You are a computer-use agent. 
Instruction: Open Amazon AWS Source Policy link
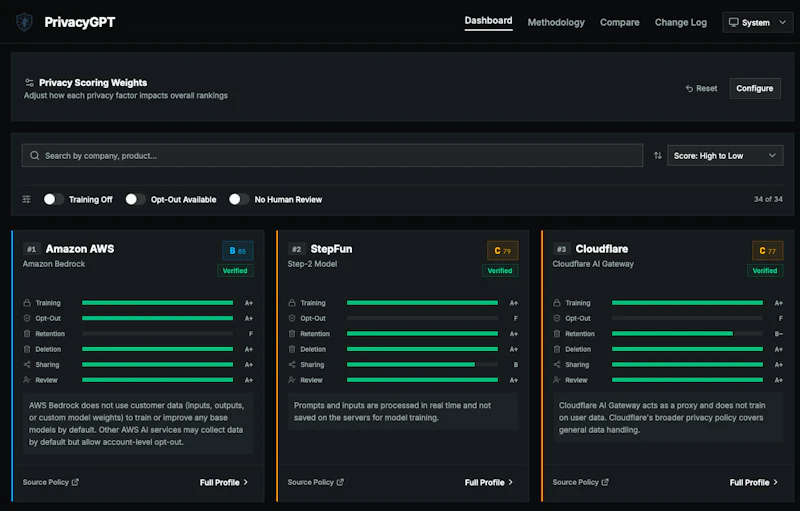(x=51, y=482)
